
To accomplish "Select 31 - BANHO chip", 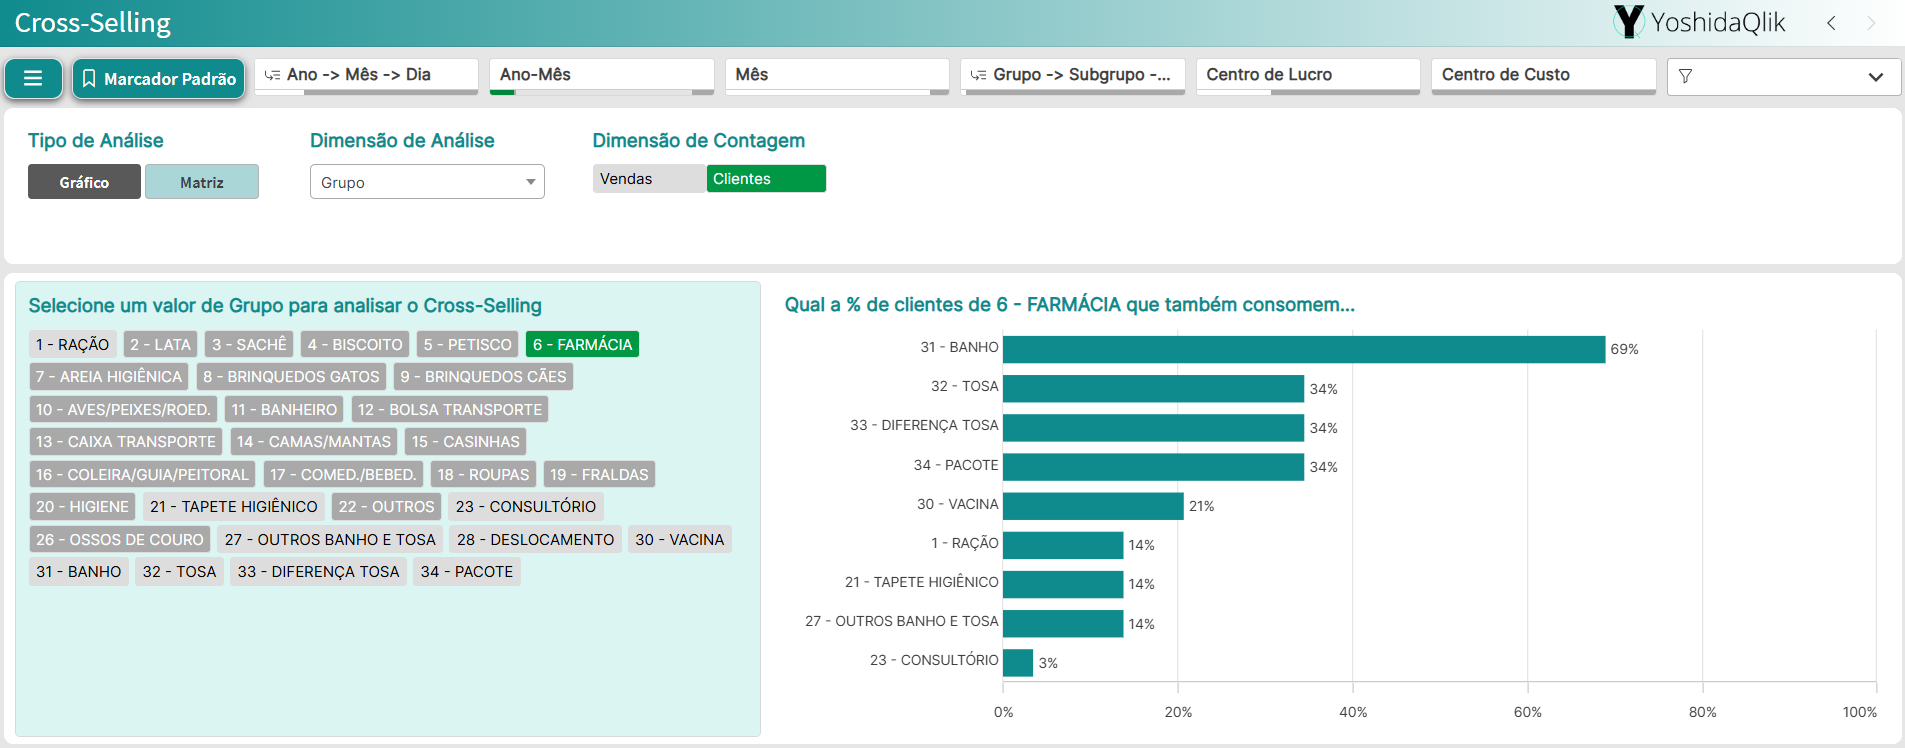I will (x=79, y=572).
